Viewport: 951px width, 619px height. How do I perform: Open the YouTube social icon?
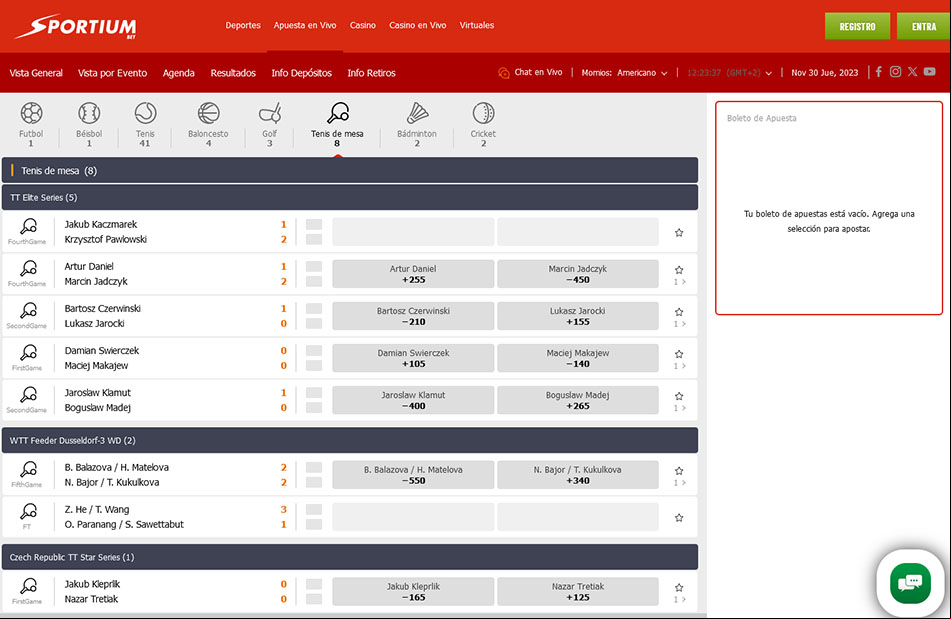(x=929, y=72)
